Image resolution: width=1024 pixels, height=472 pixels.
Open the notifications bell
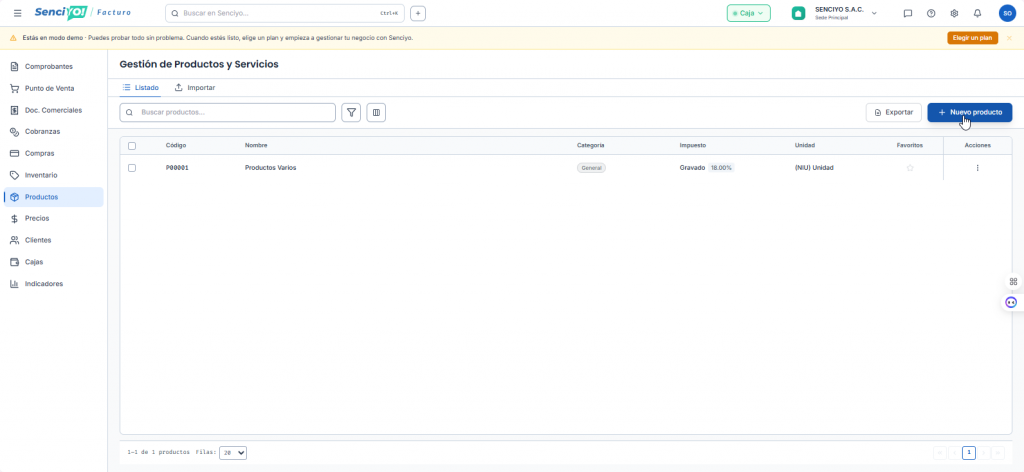tap(977, 13)
